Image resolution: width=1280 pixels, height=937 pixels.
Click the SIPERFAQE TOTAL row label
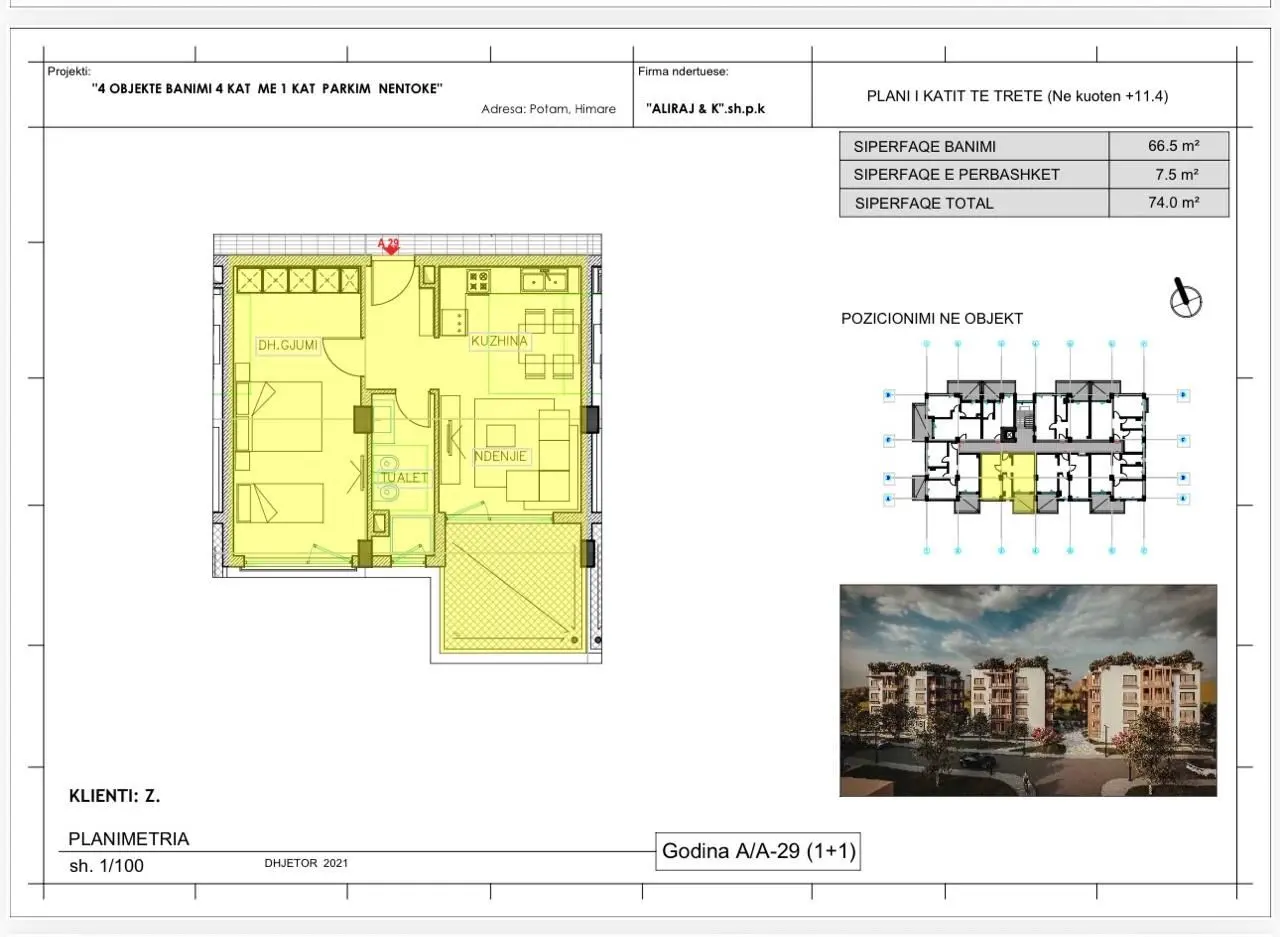[x=924, y=203]
